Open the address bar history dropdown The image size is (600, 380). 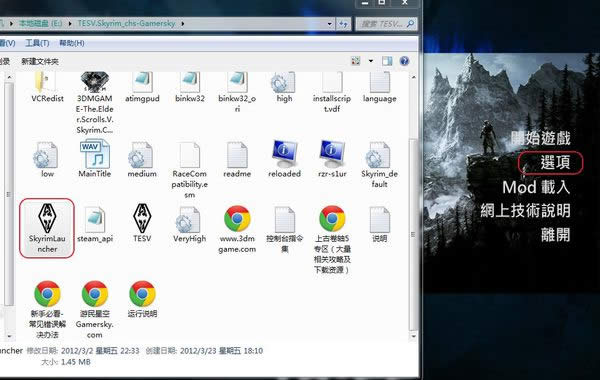[329, 24]
